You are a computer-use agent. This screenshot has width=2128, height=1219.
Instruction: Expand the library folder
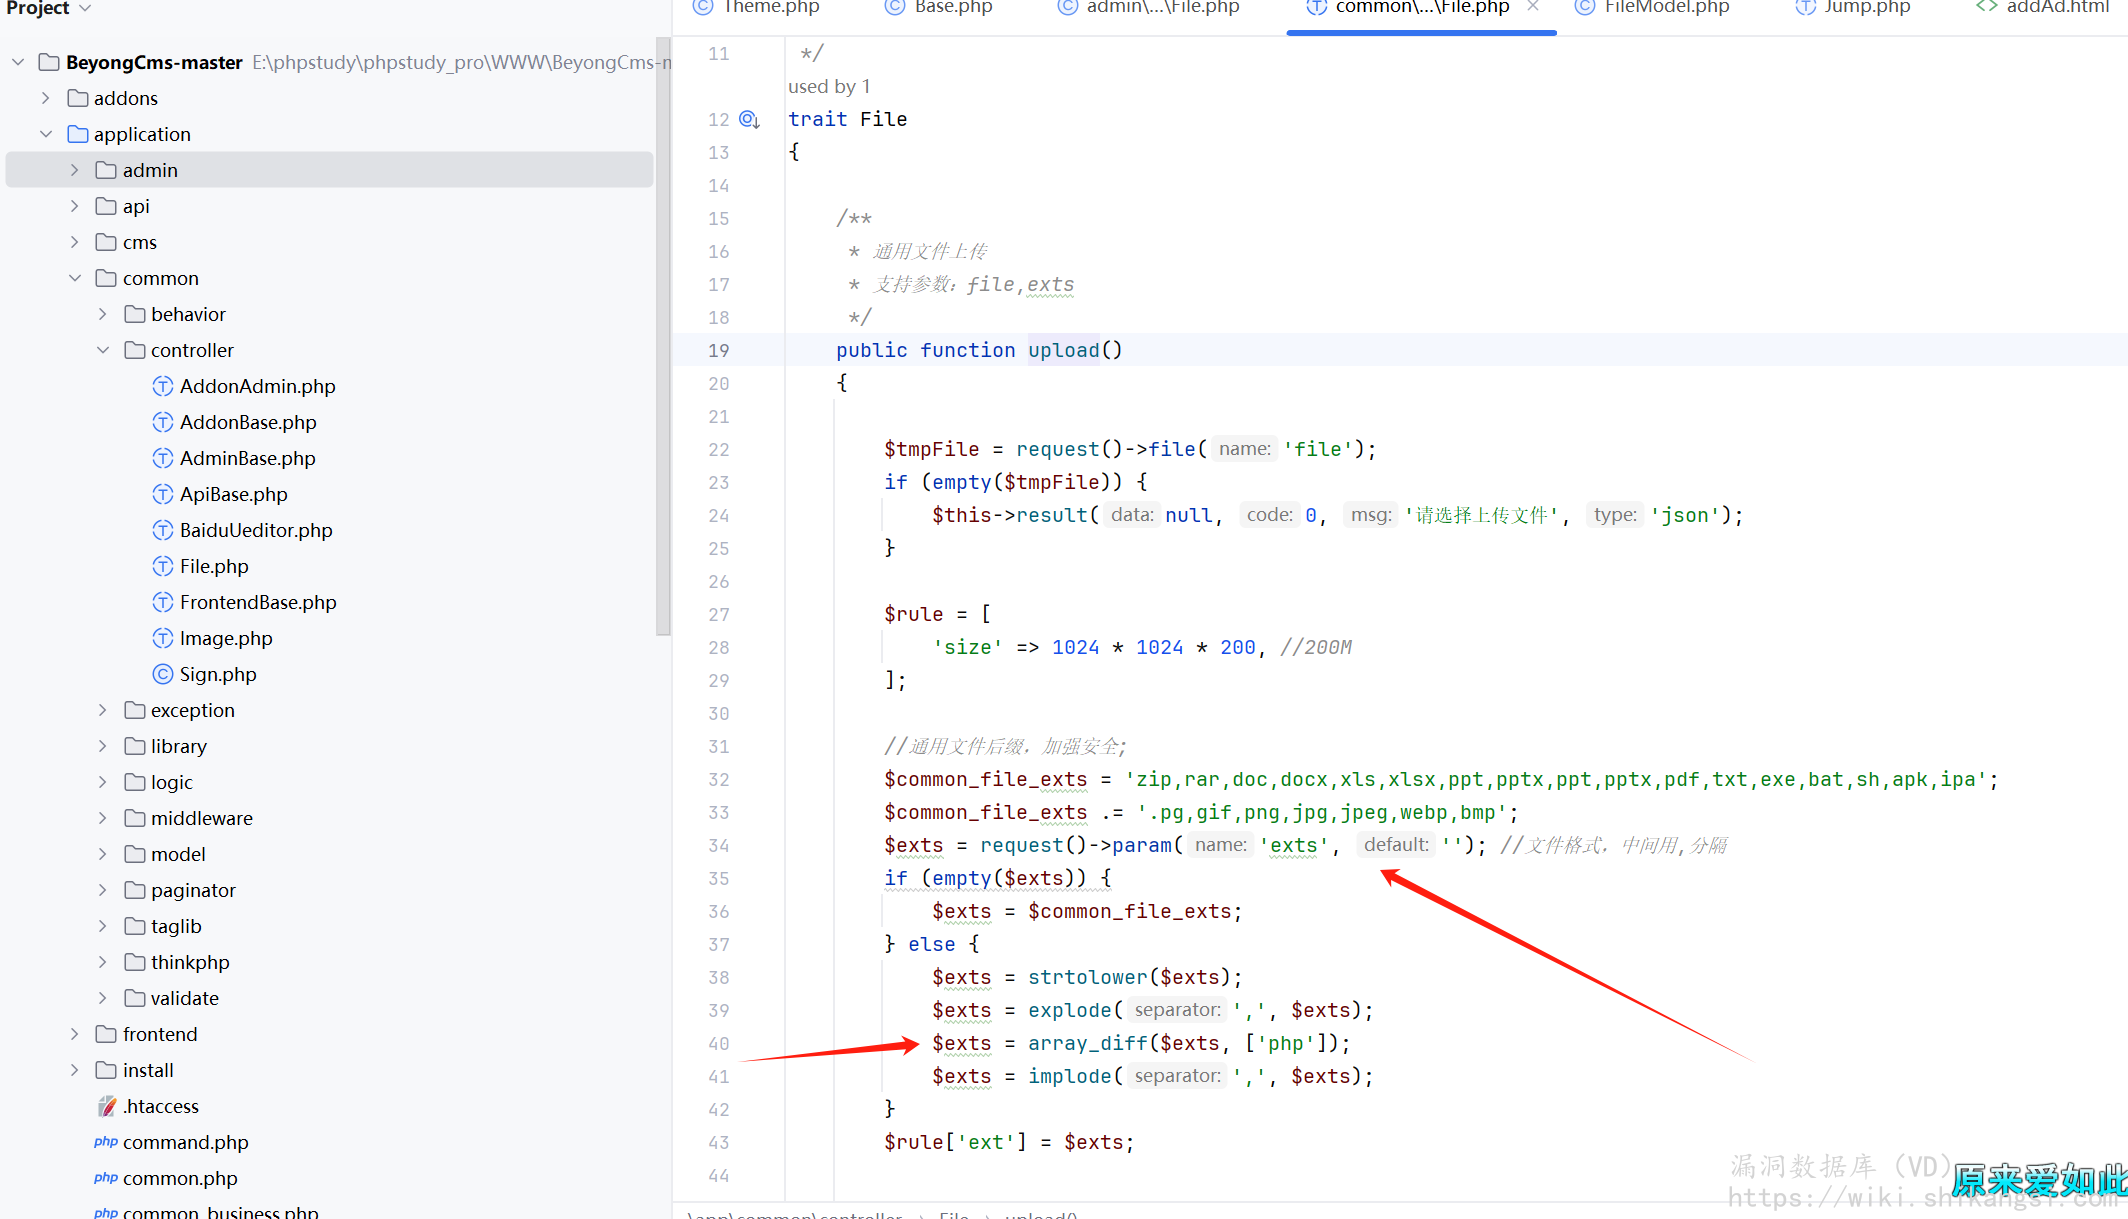[x=103, y=746]
